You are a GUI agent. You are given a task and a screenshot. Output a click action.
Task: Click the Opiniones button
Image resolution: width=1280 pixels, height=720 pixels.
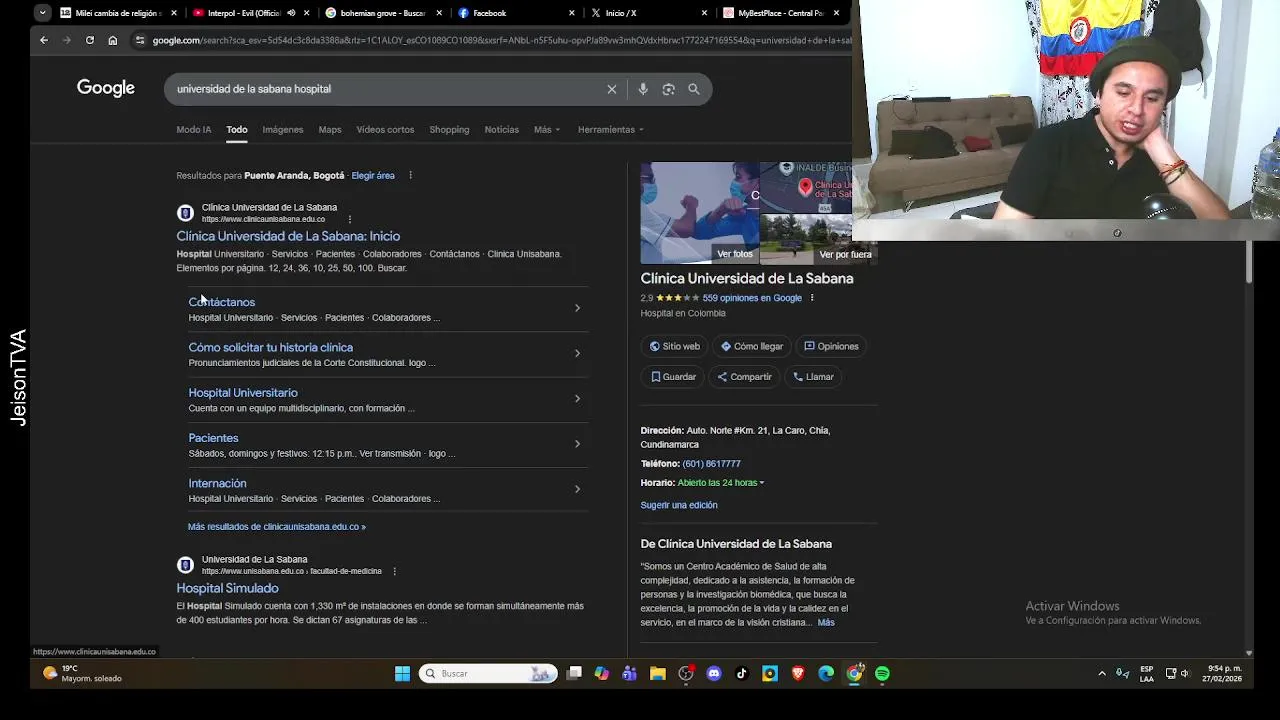coord(832,346)
